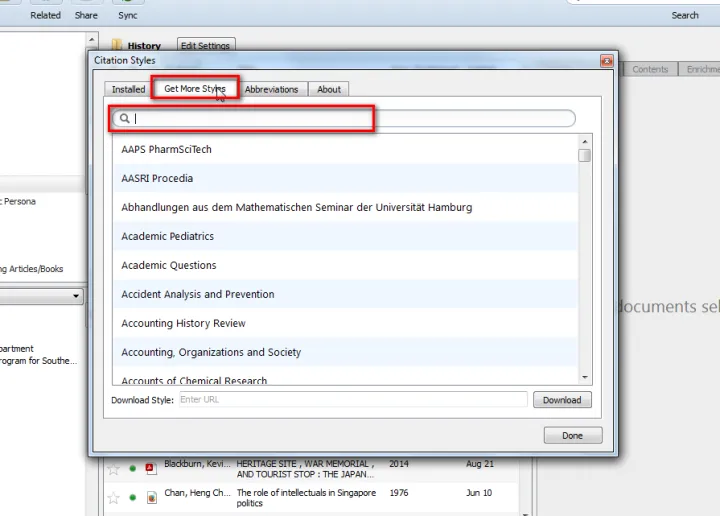The image size is (720, 516).
Task: Click the History folder icon
Action: coord(117,45)
